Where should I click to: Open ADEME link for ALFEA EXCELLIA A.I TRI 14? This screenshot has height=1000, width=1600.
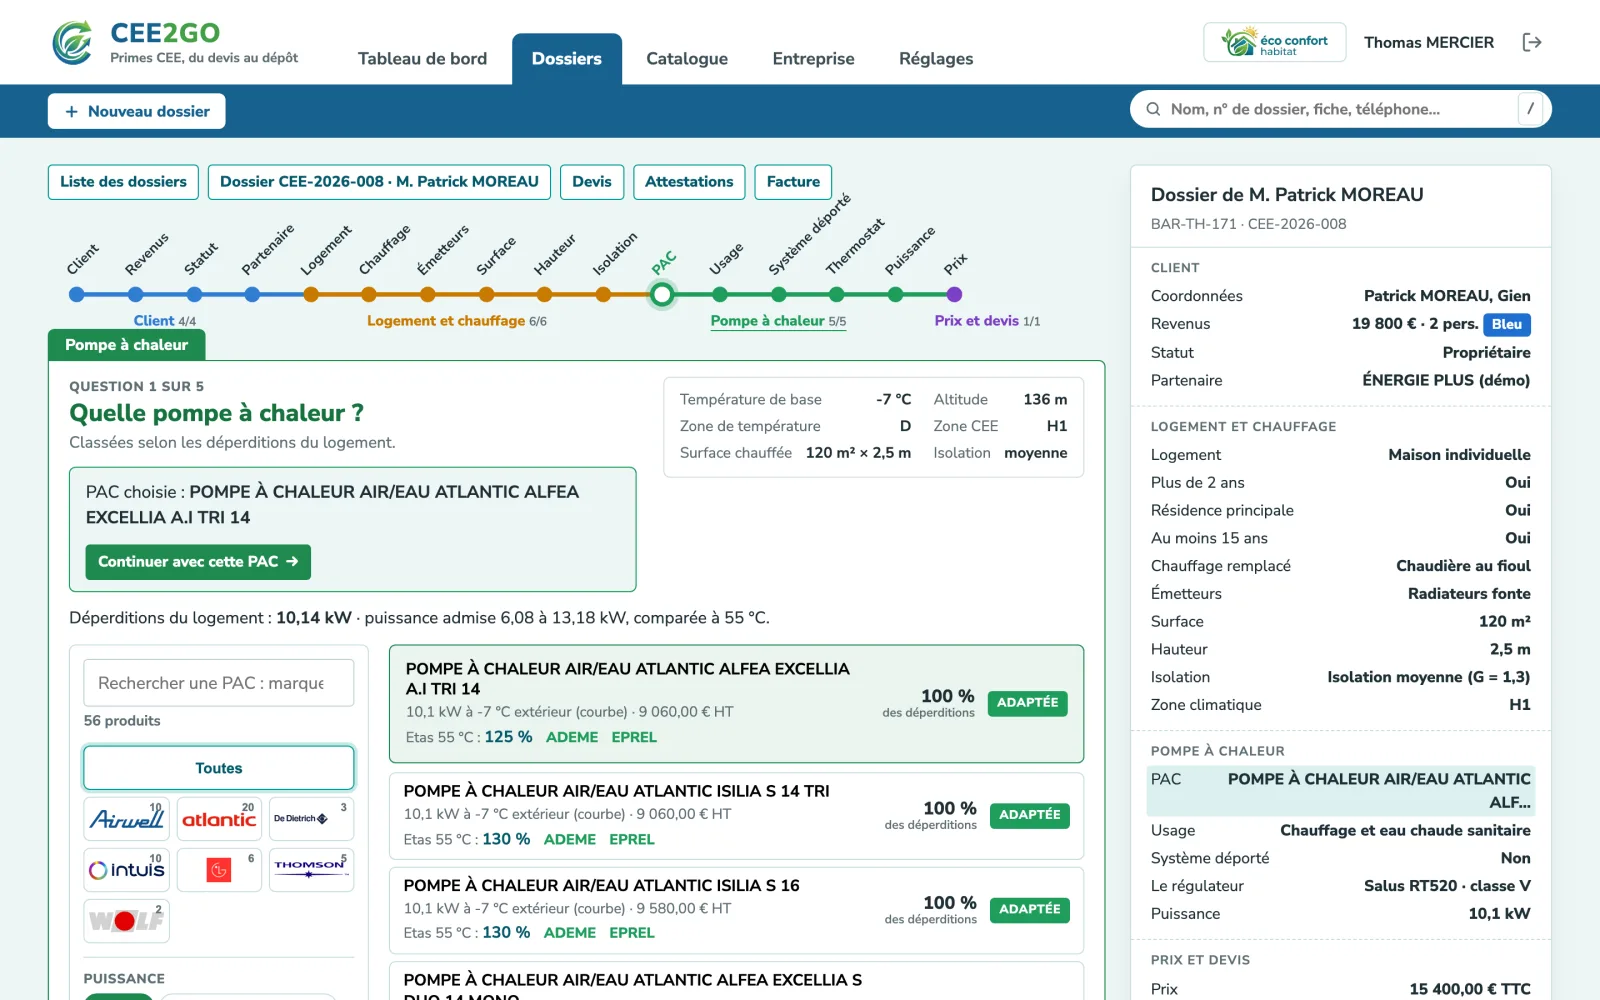572,737
